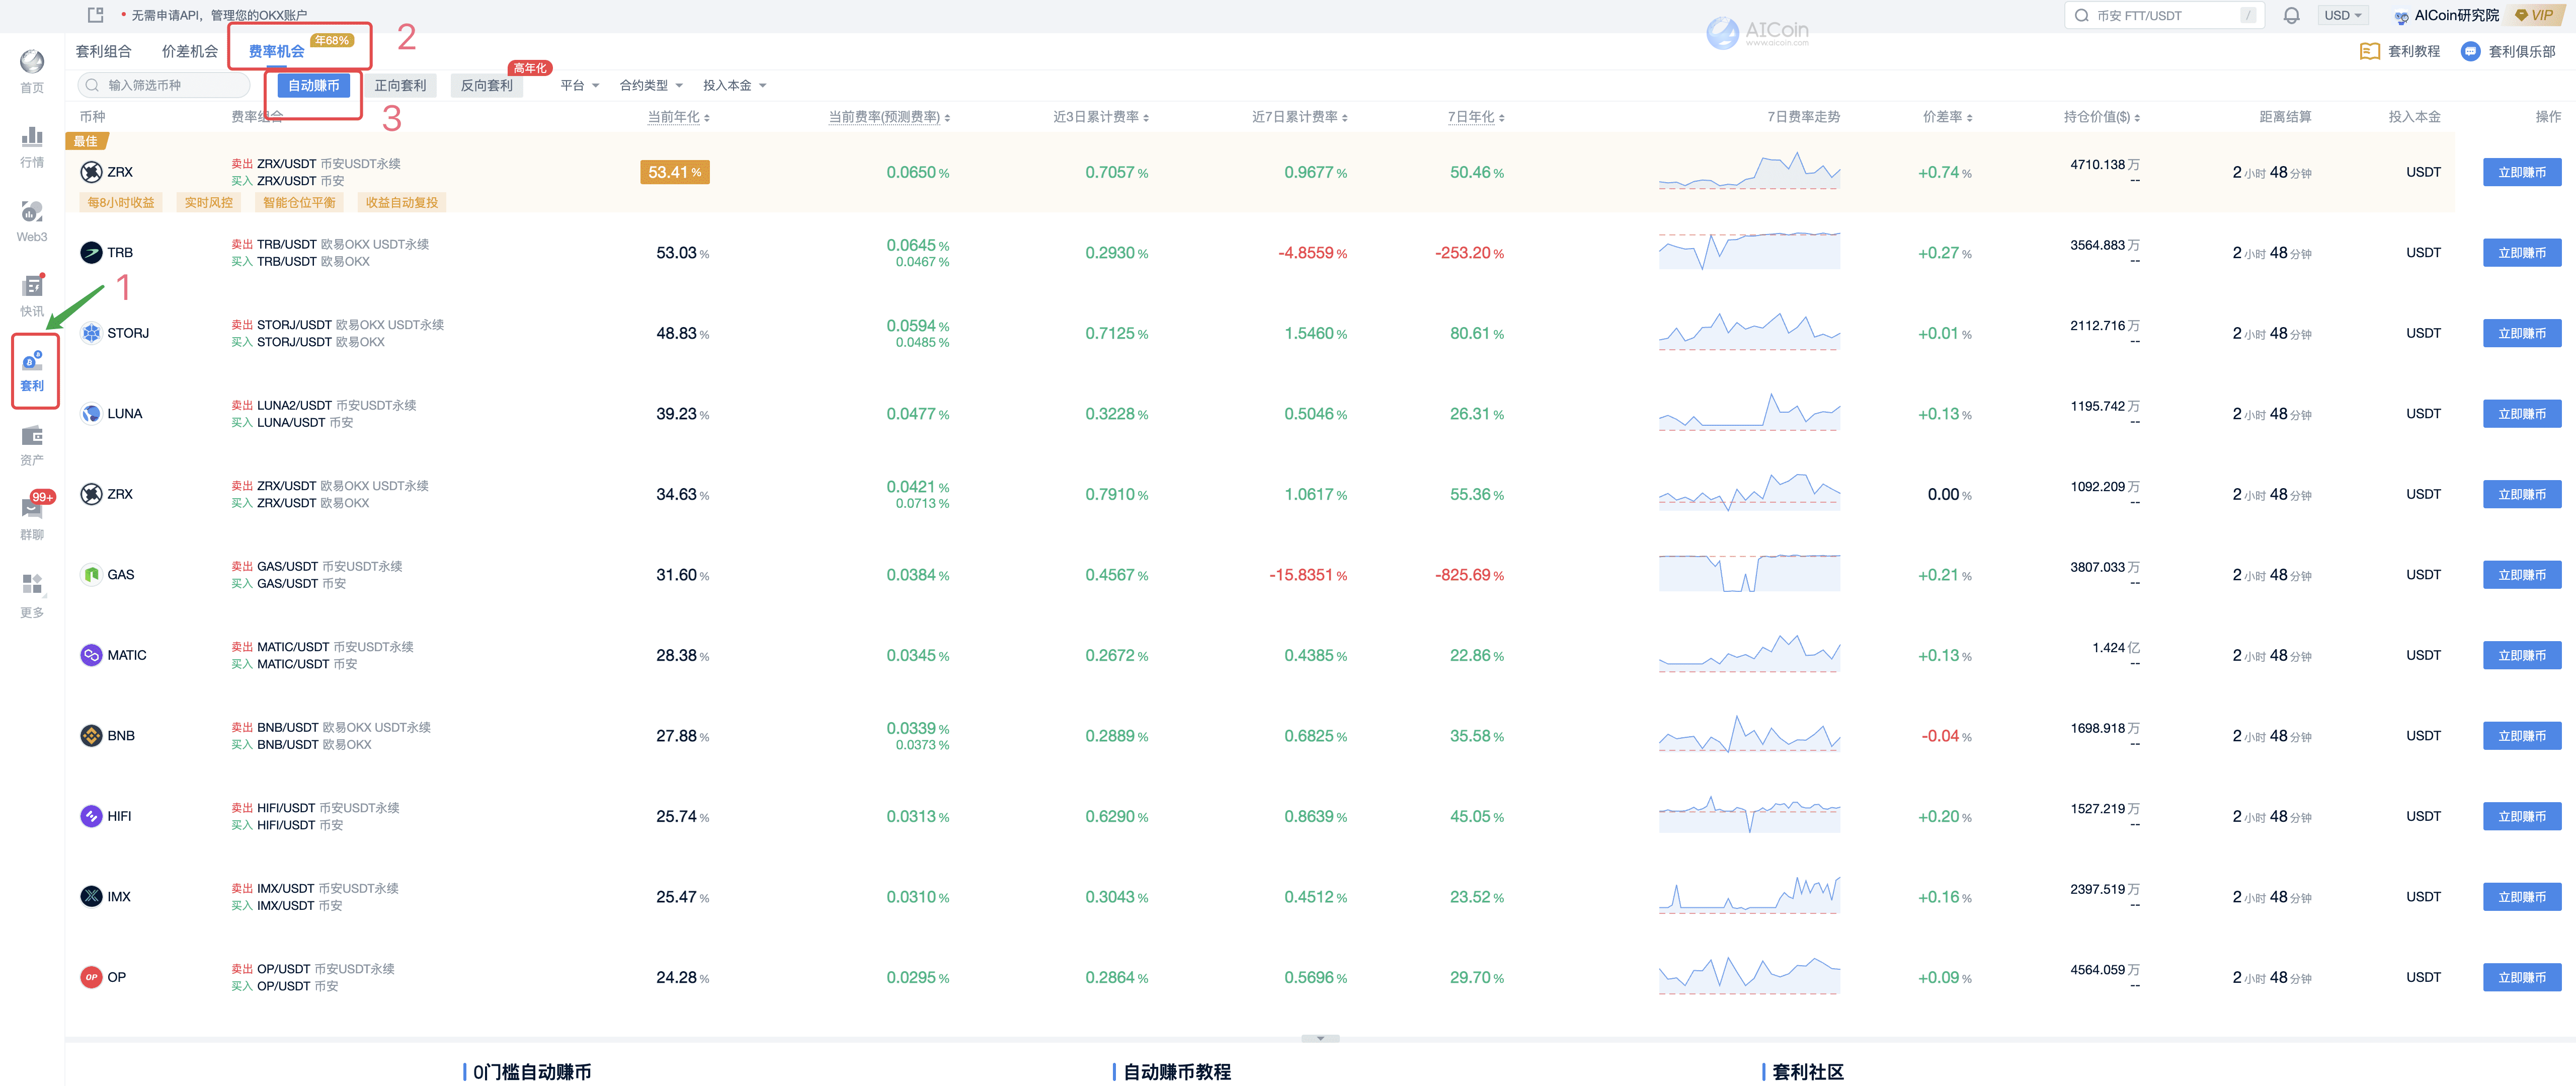Screen dimensions: 2576x1086
Task: Click the 实时风控 tag
Action: [208, 202]
